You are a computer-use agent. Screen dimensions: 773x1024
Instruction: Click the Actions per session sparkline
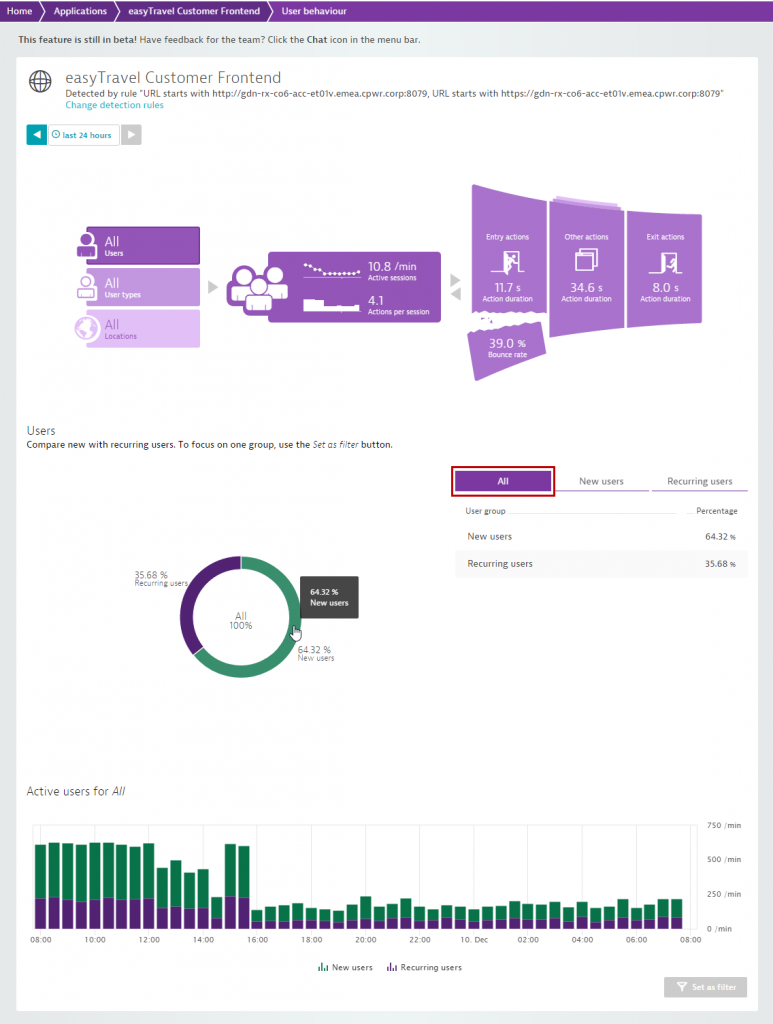click(332, 304)
